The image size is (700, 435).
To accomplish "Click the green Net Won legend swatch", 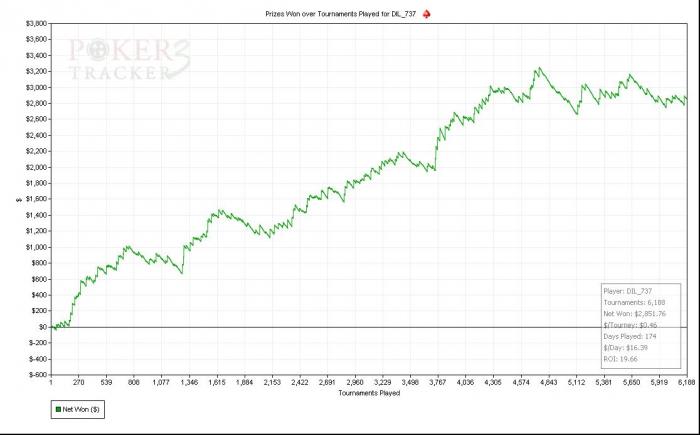I will (58, 409).
